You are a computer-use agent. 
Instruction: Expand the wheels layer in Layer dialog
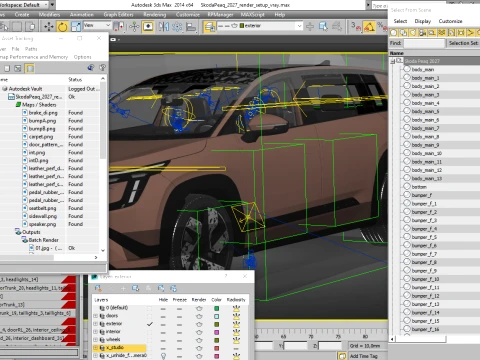95,340
